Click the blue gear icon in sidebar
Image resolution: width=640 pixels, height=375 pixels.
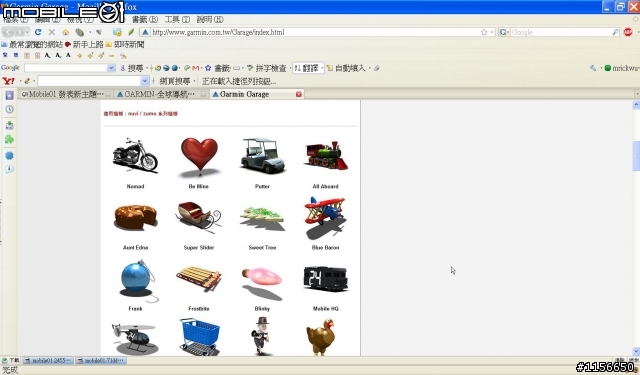9,155
